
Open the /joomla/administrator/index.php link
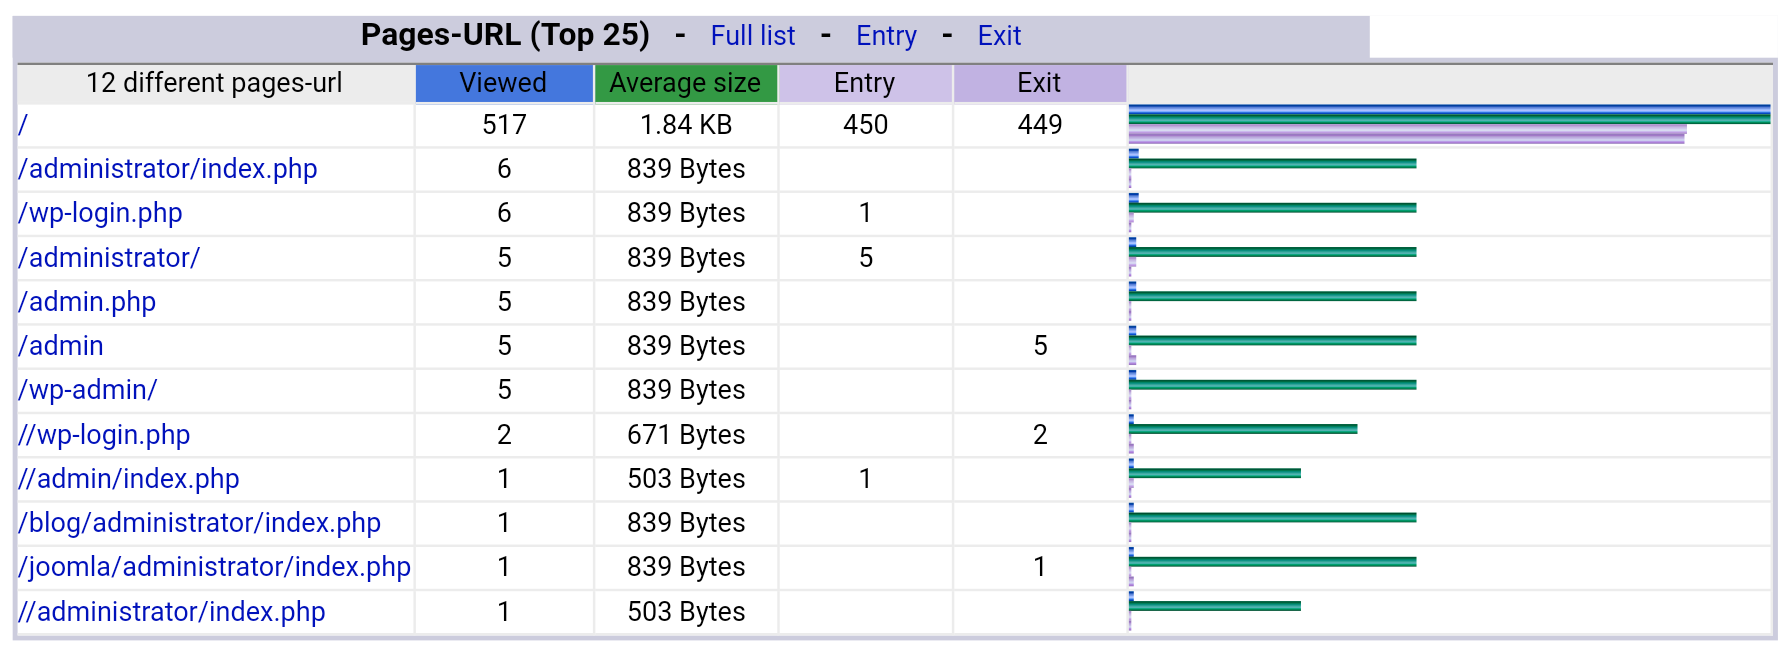pyautogui.click(x=215, y=567)
